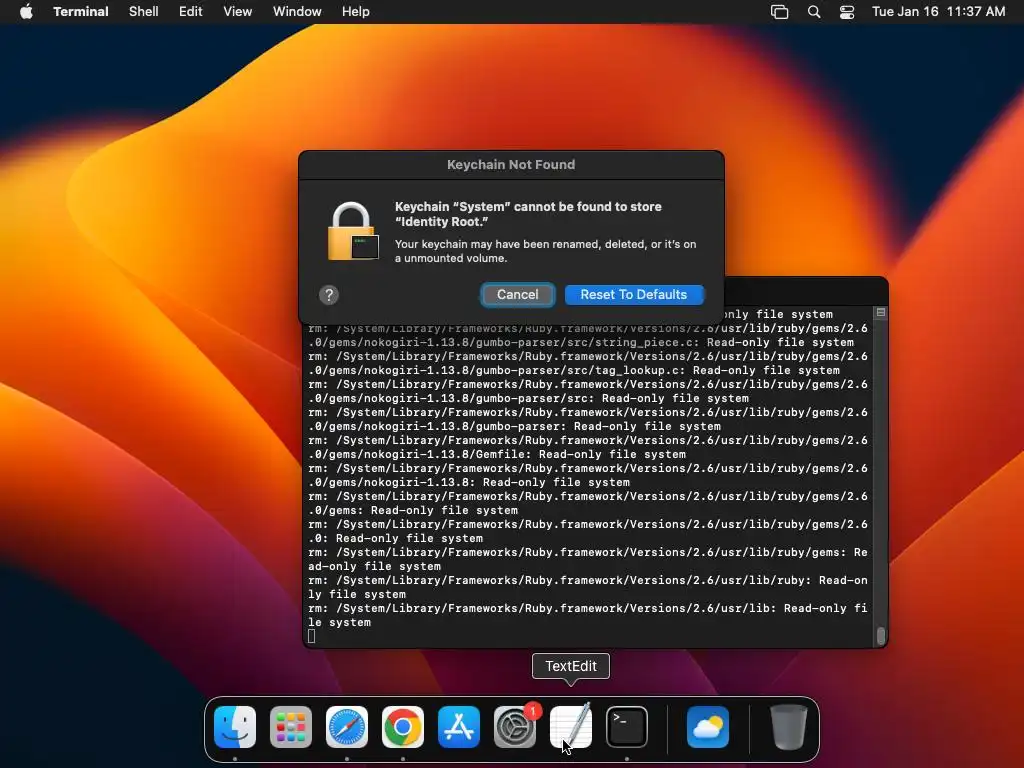Click the Terminal split pane icon

click(881, 313)
